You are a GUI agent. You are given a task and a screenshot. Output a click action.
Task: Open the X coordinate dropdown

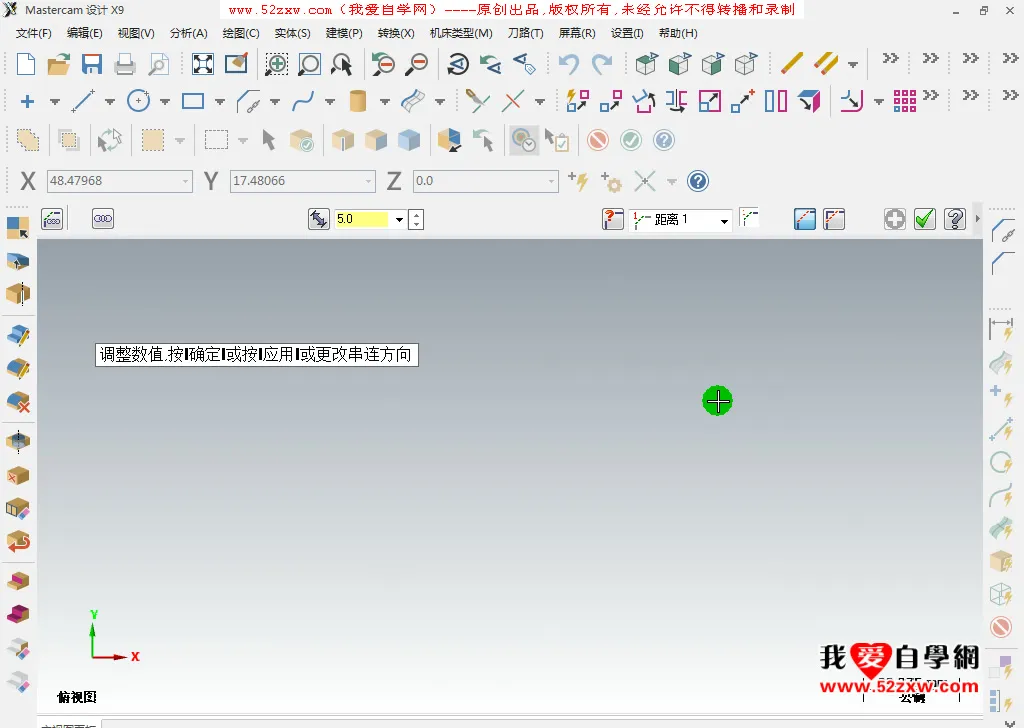pyautogui.click(x=184, y=181)
